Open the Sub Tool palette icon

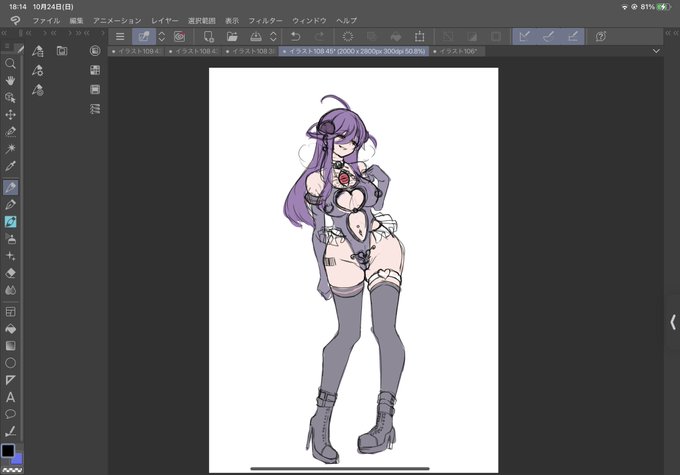(x=38, y=51)
